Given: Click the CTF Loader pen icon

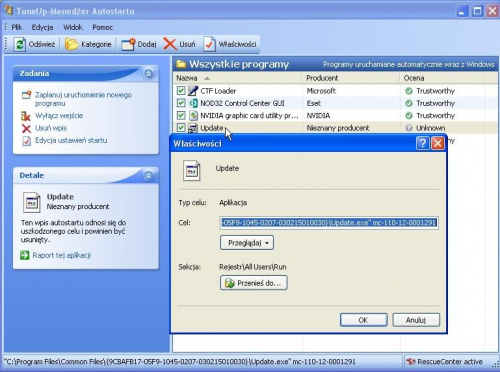Looking at the screenshot, I should pyautogui.click(x=193, y=91).
